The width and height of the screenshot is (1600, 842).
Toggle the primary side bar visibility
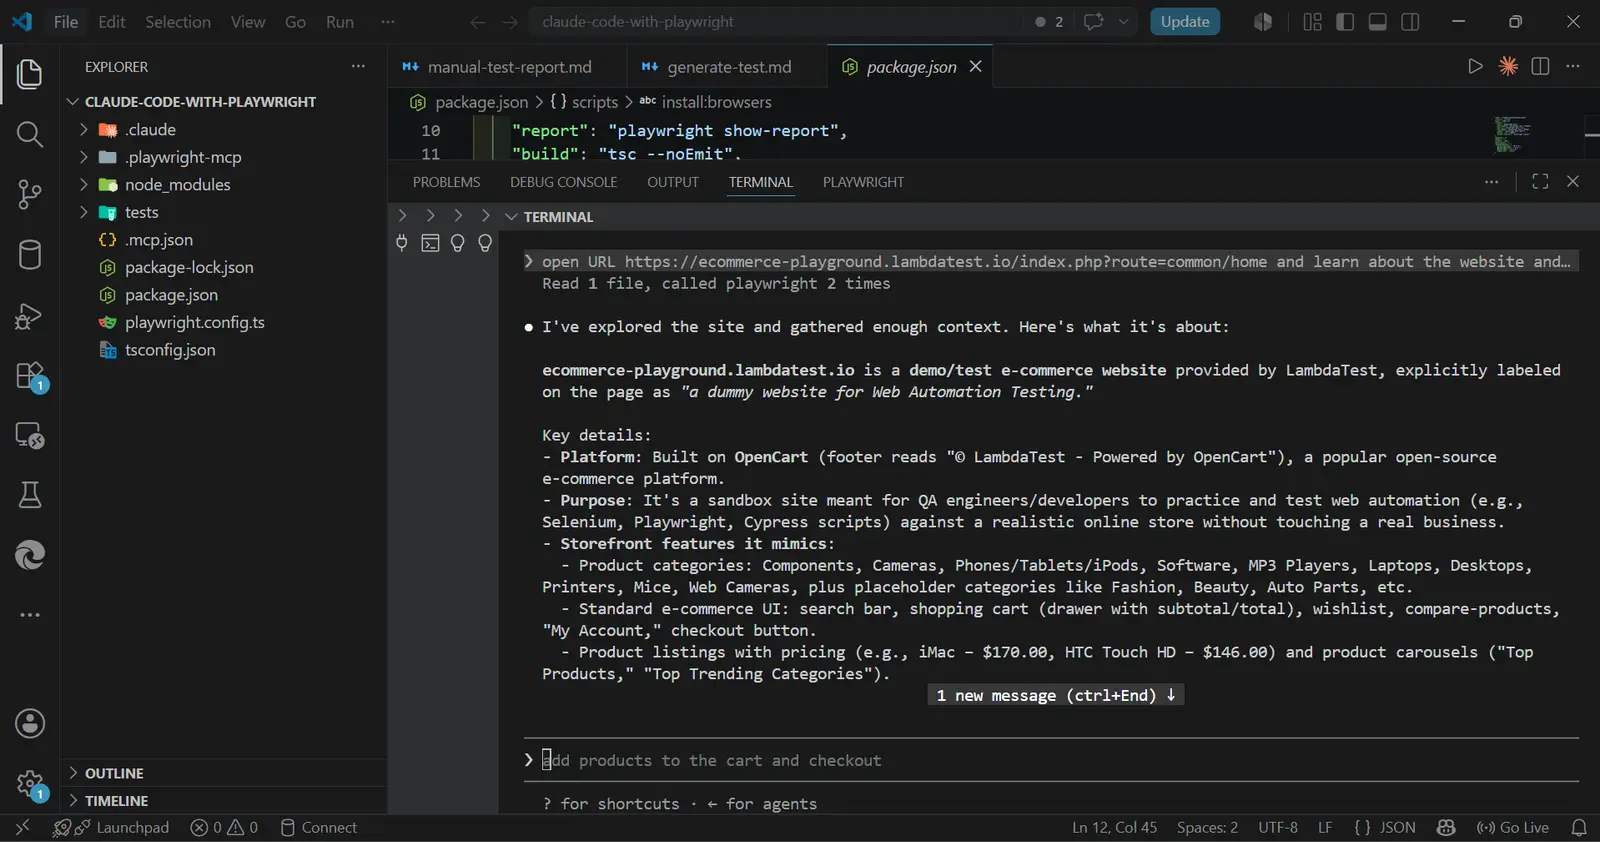click(x=1345, y=22)
